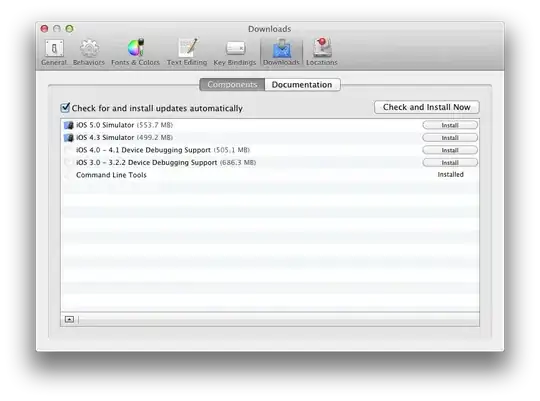Open the Key Bindings preferences
This screenshot has height=401, width=540.
point(235,52)
